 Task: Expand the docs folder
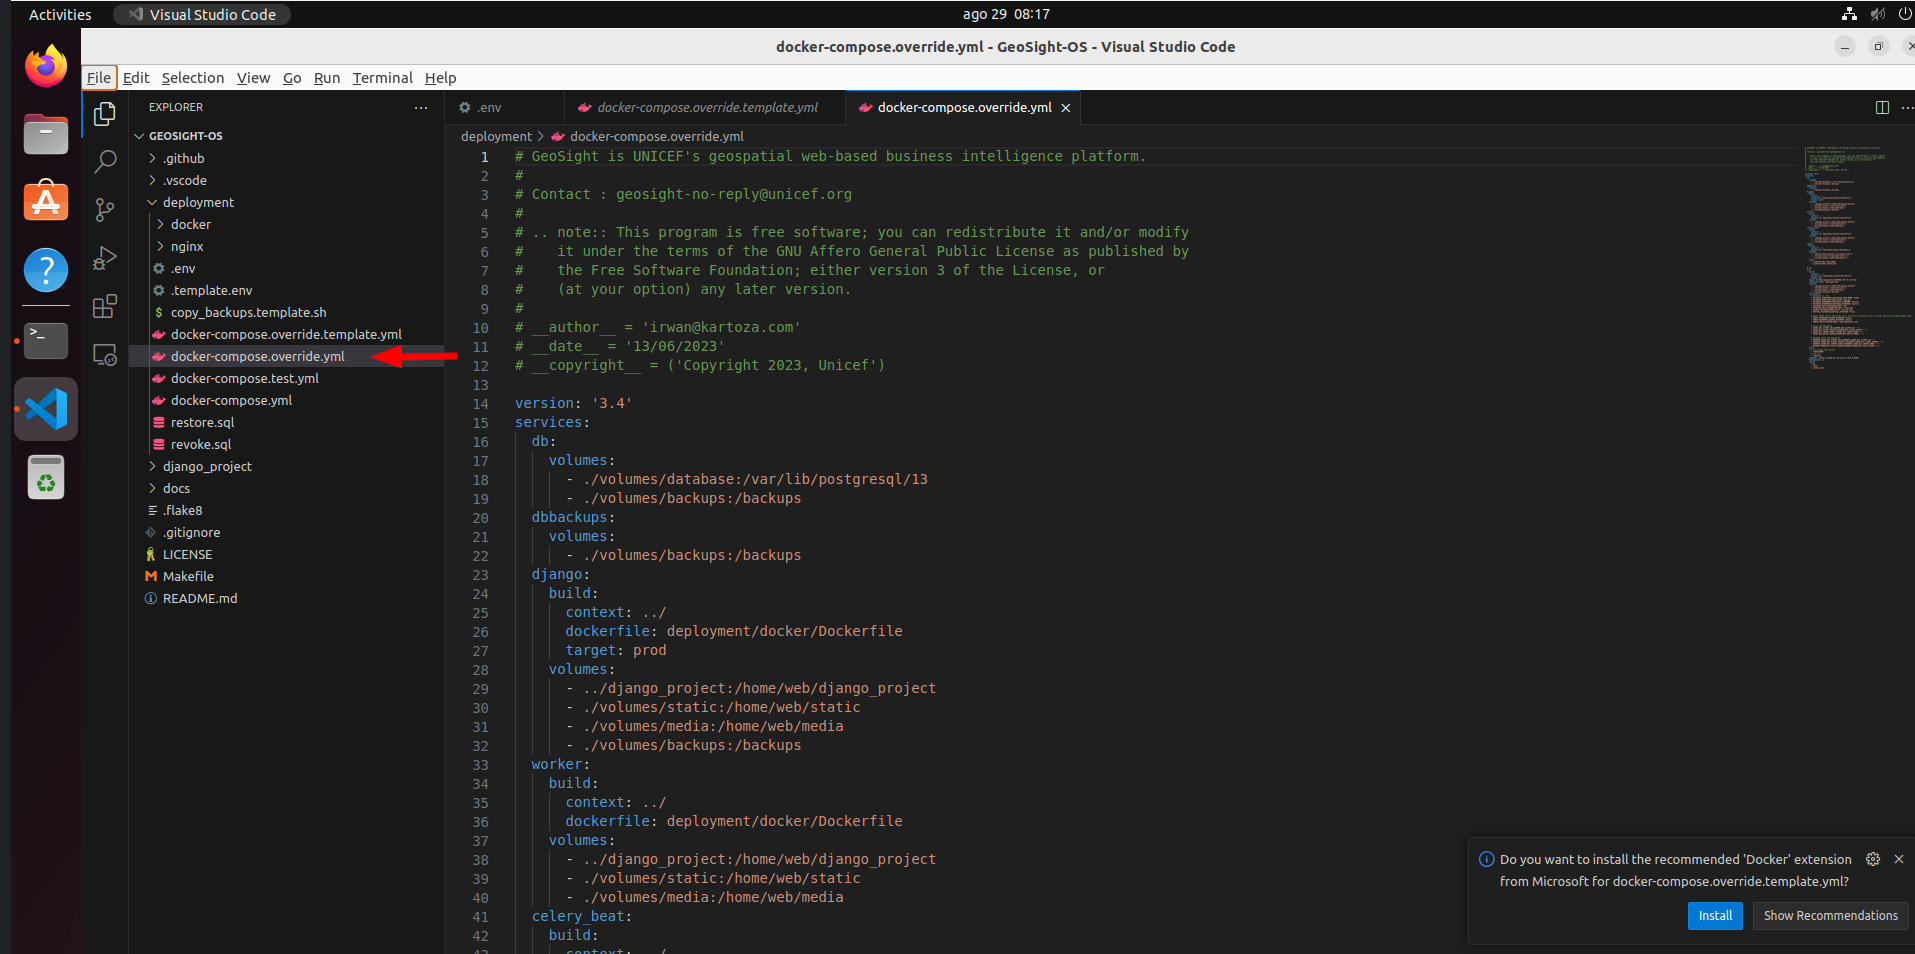pos(286,488)
